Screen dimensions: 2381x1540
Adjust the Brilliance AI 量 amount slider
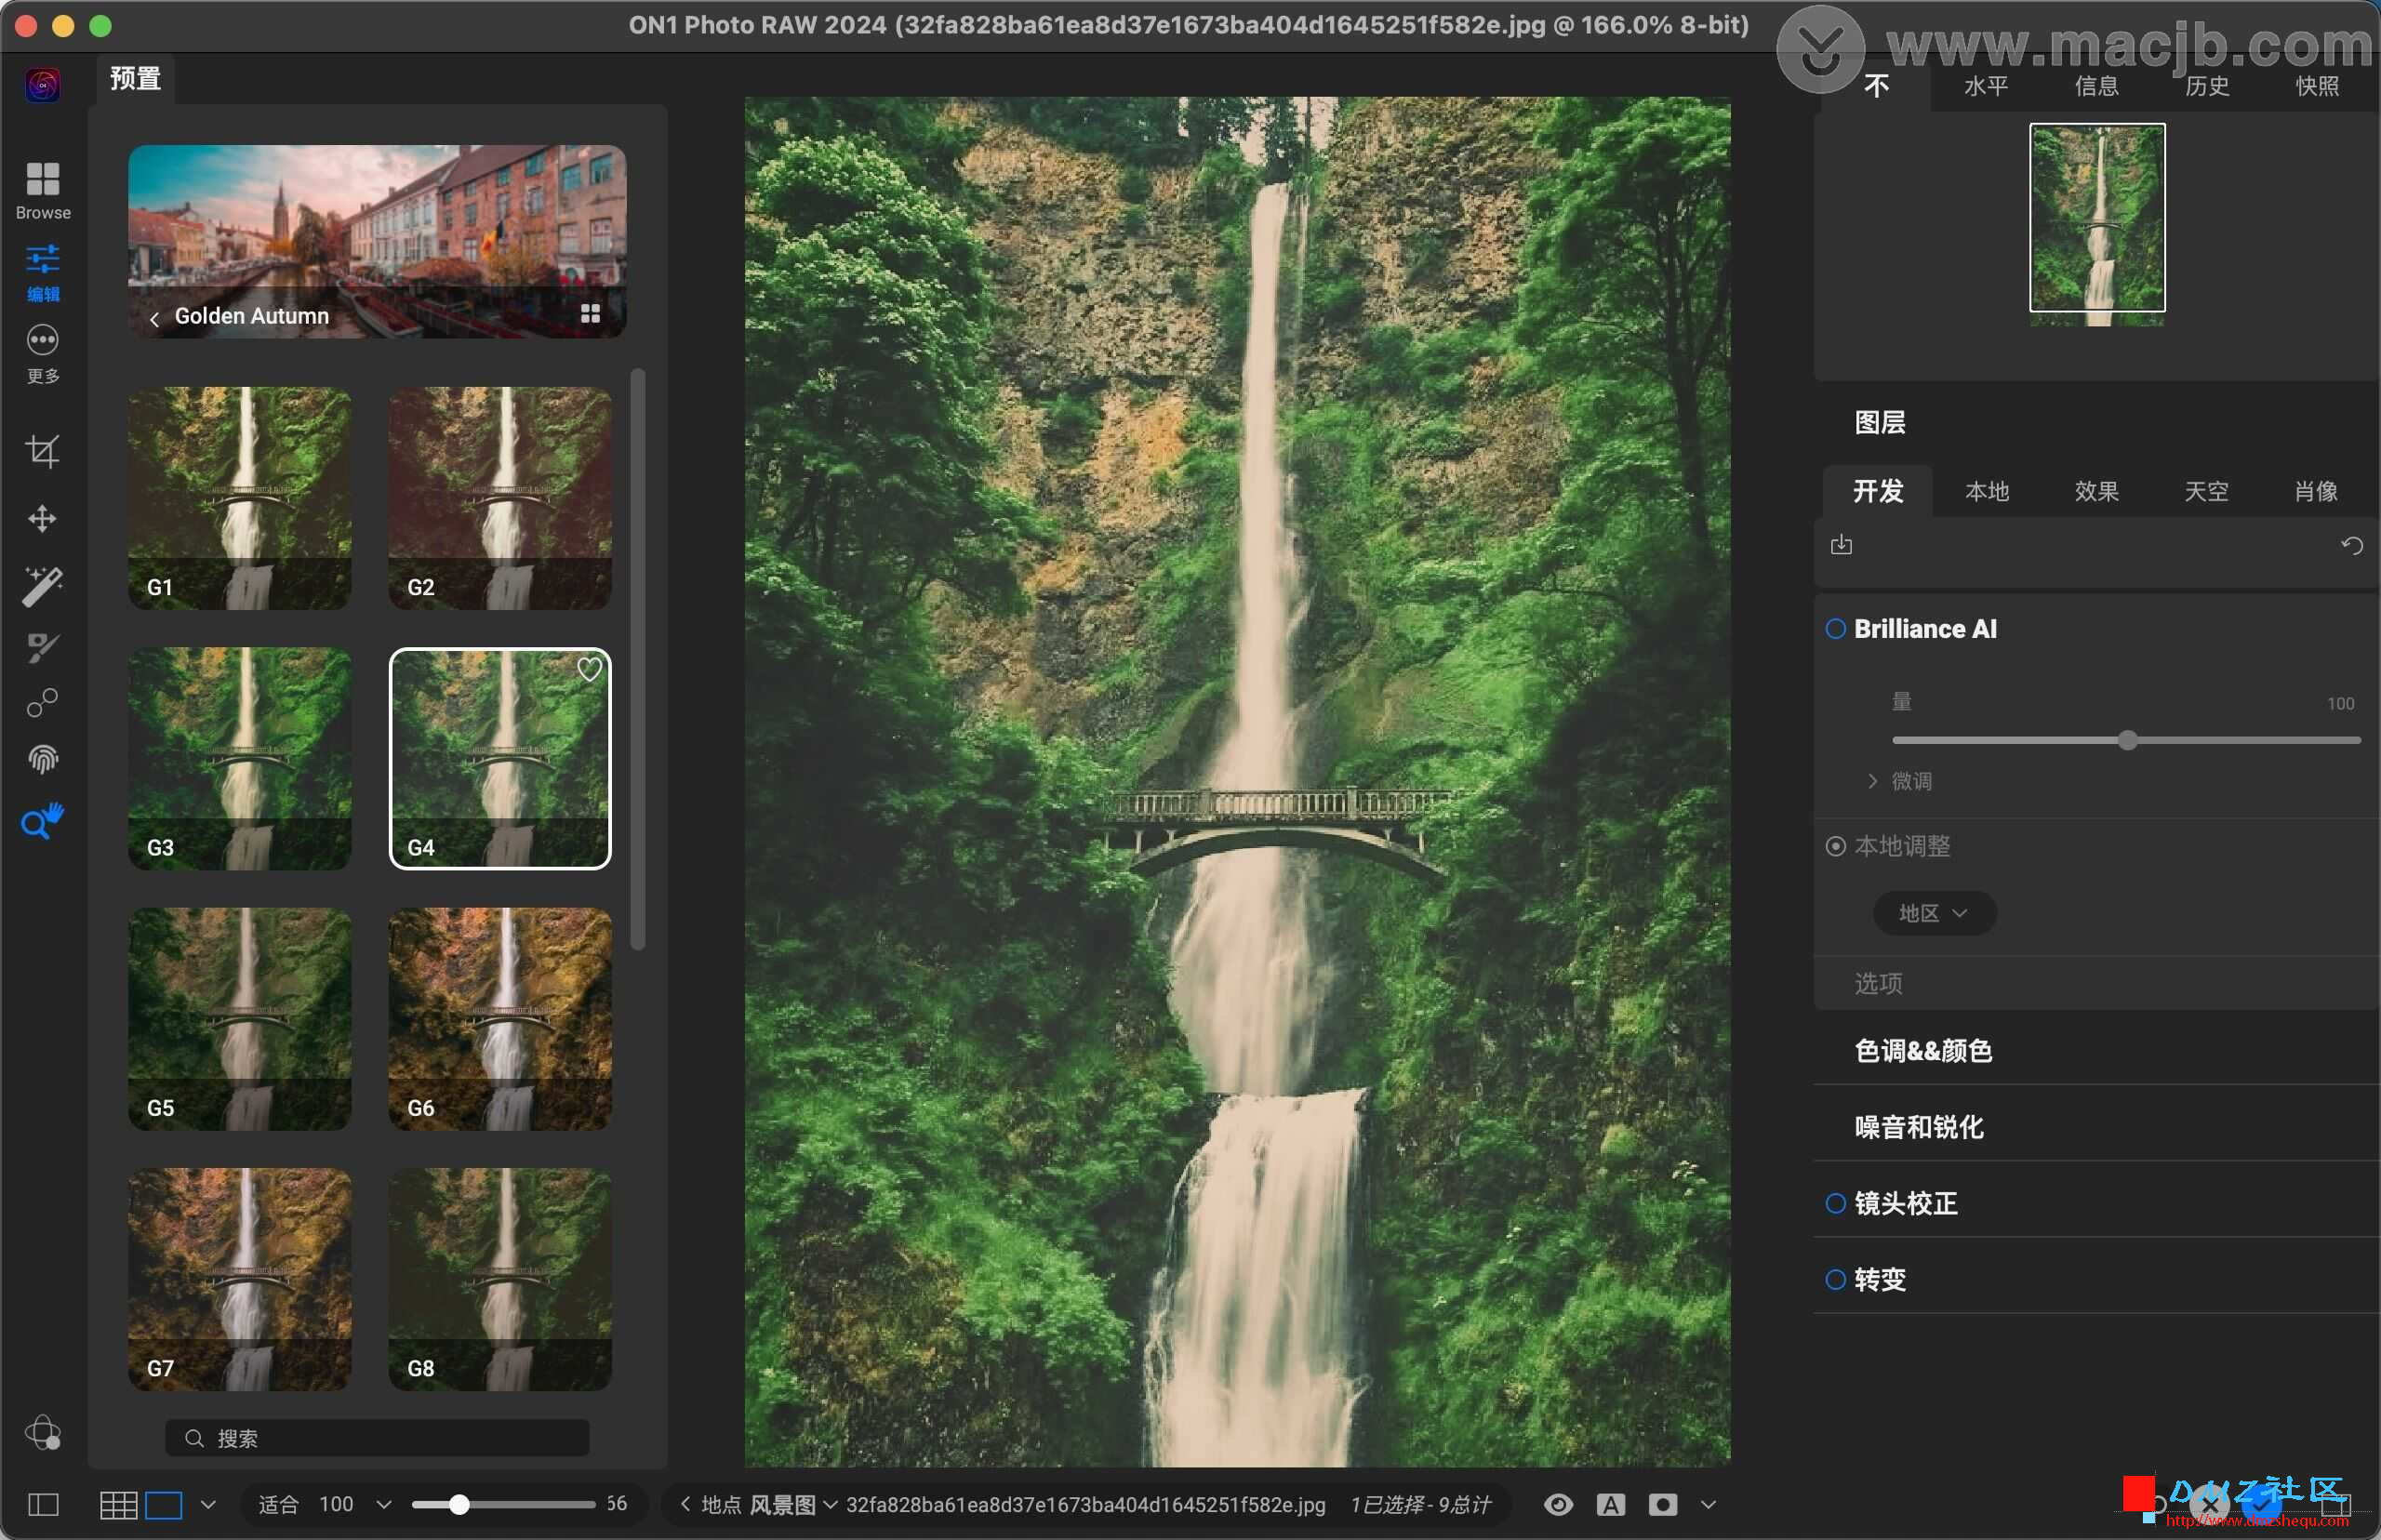[2126, 740]
